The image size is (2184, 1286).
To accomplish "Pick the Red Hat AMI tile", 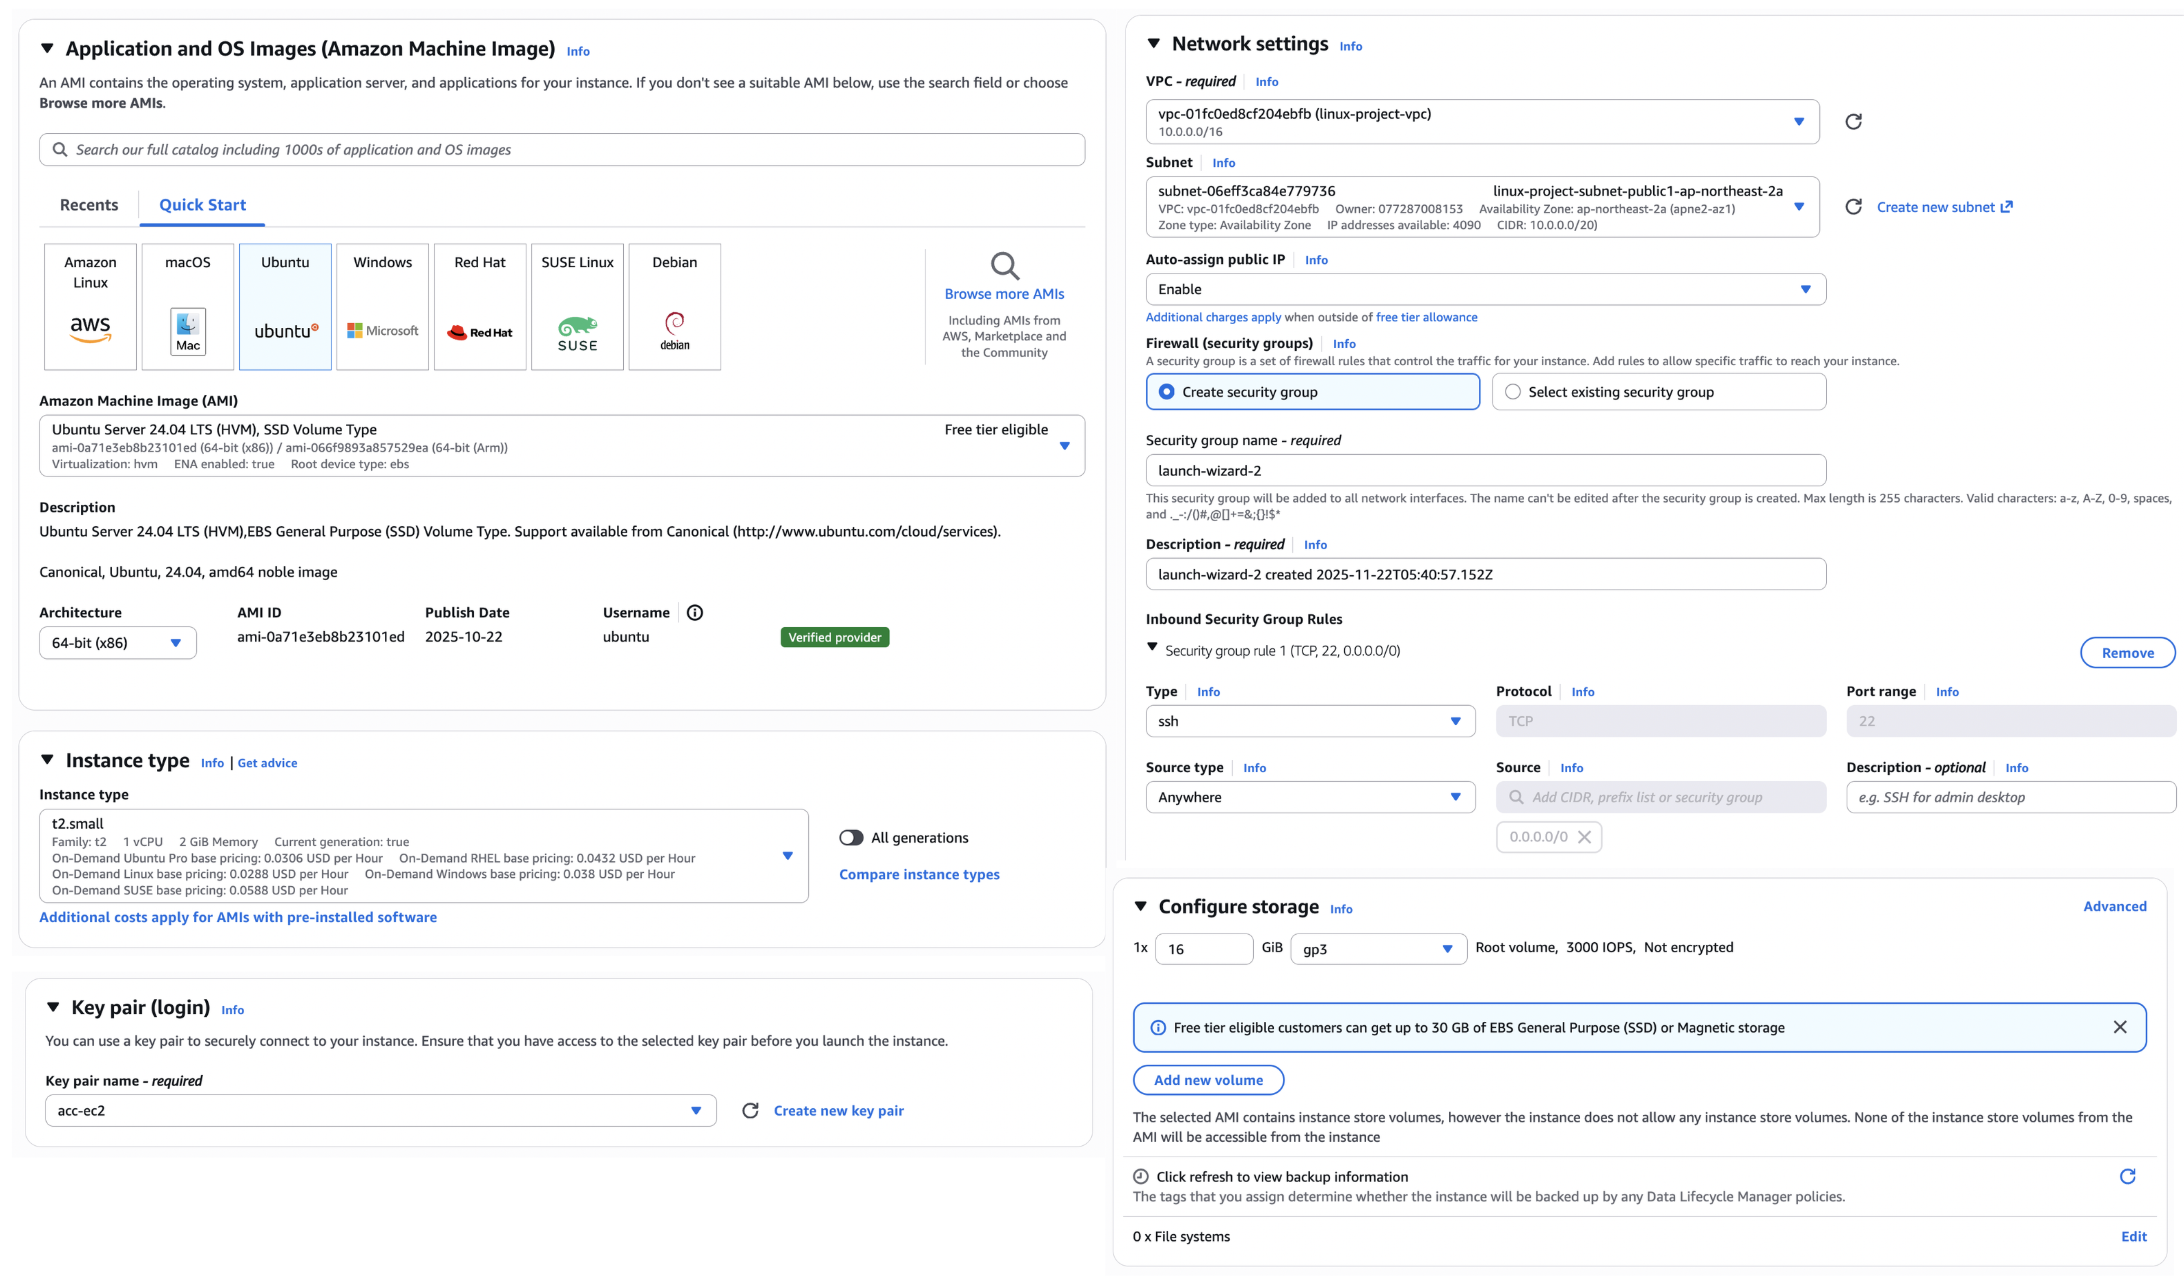I will tap(480, 307).
